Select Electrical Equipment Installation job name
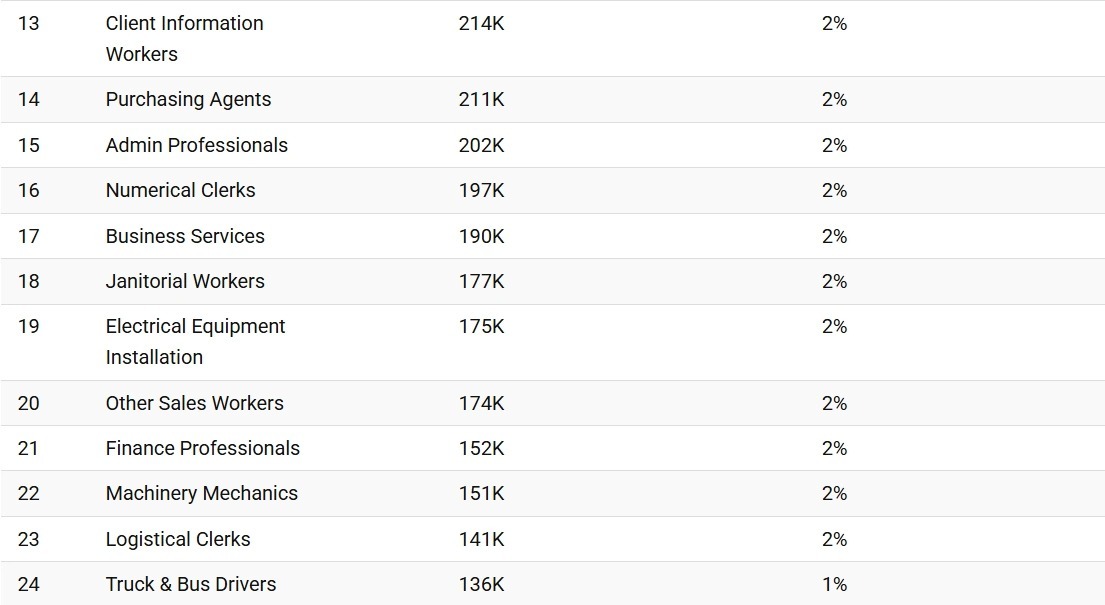The height and width of the screenshot is (605, 1105). tap(195, 342)
